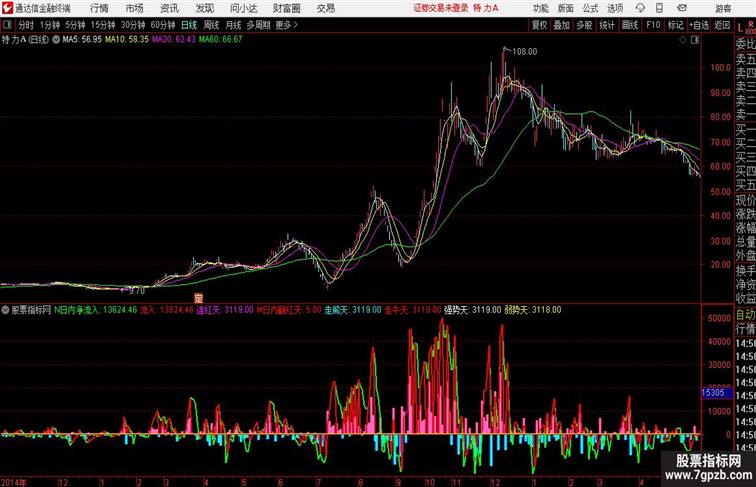Switch to 1分钟 period tab

pos(50,25)
